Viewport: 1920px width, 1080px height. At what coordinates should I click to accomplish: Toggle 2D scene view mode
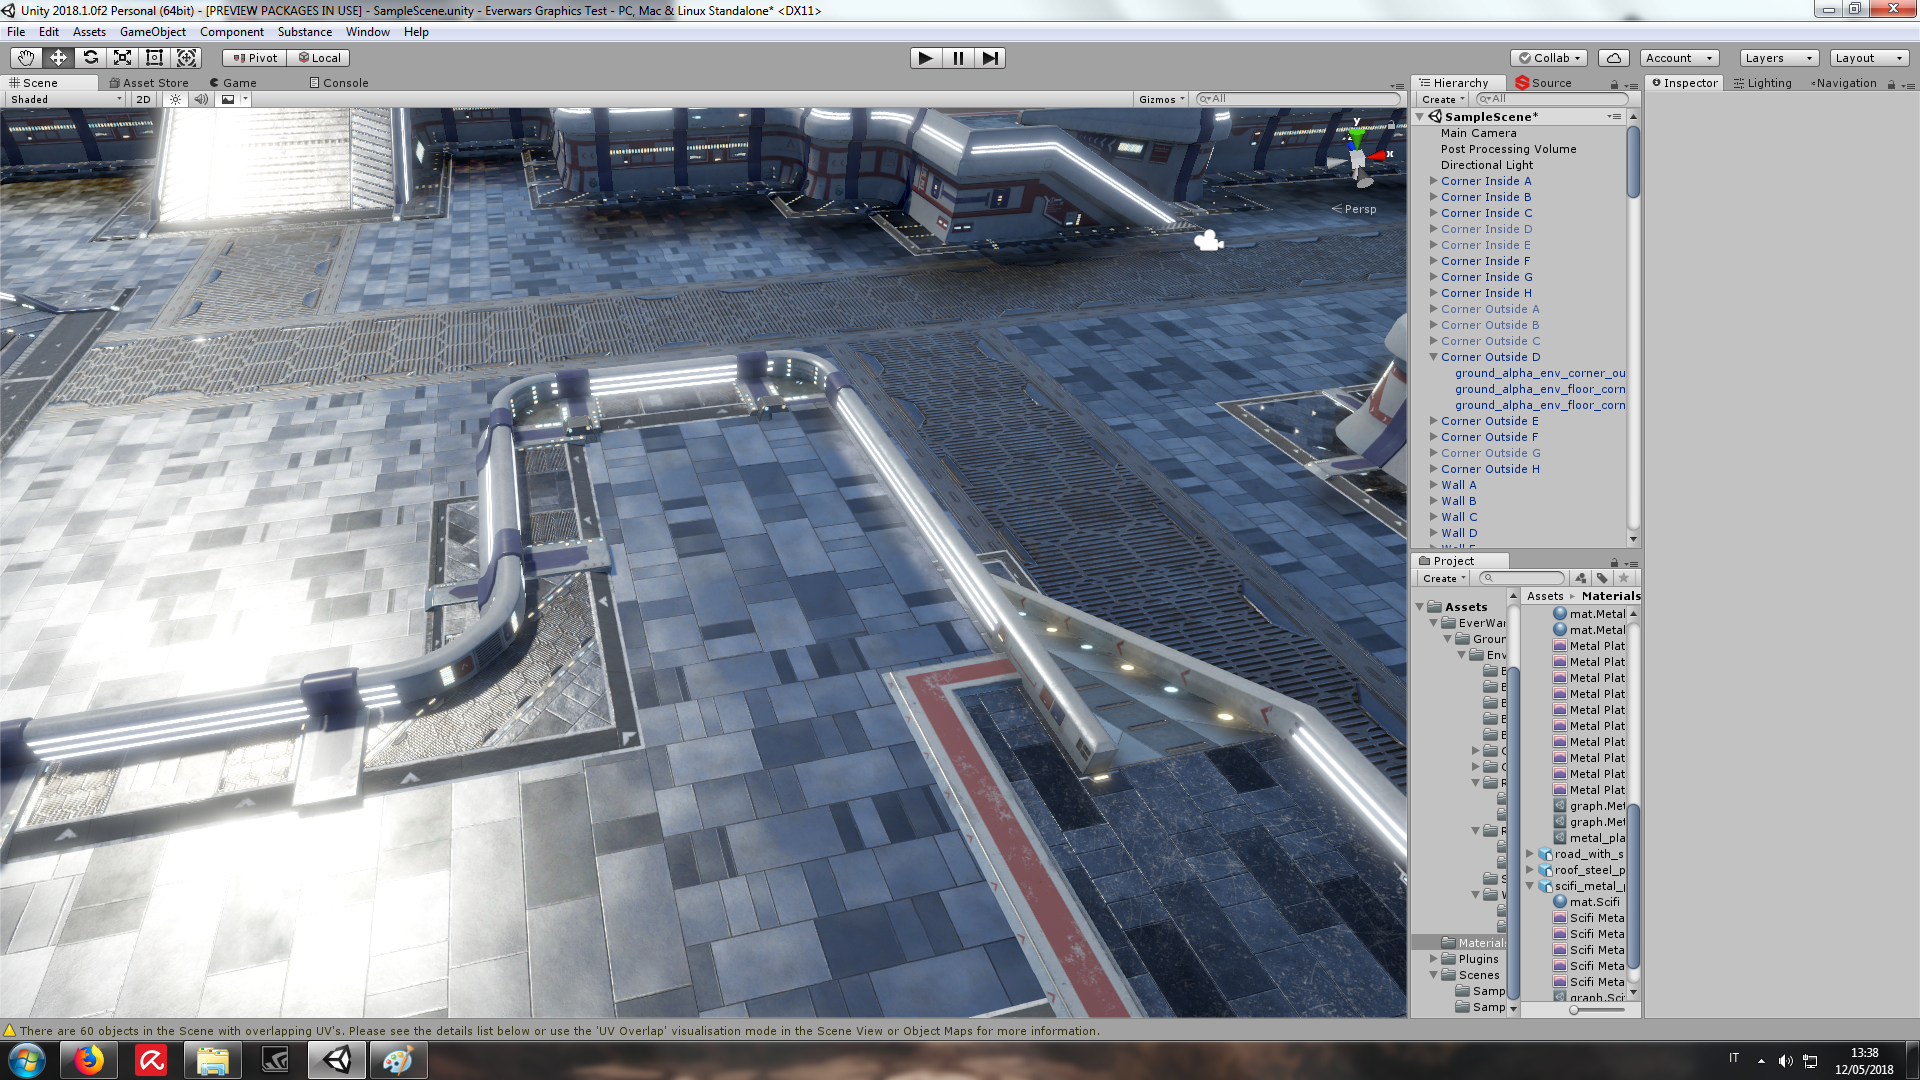[x=143, y=99]
